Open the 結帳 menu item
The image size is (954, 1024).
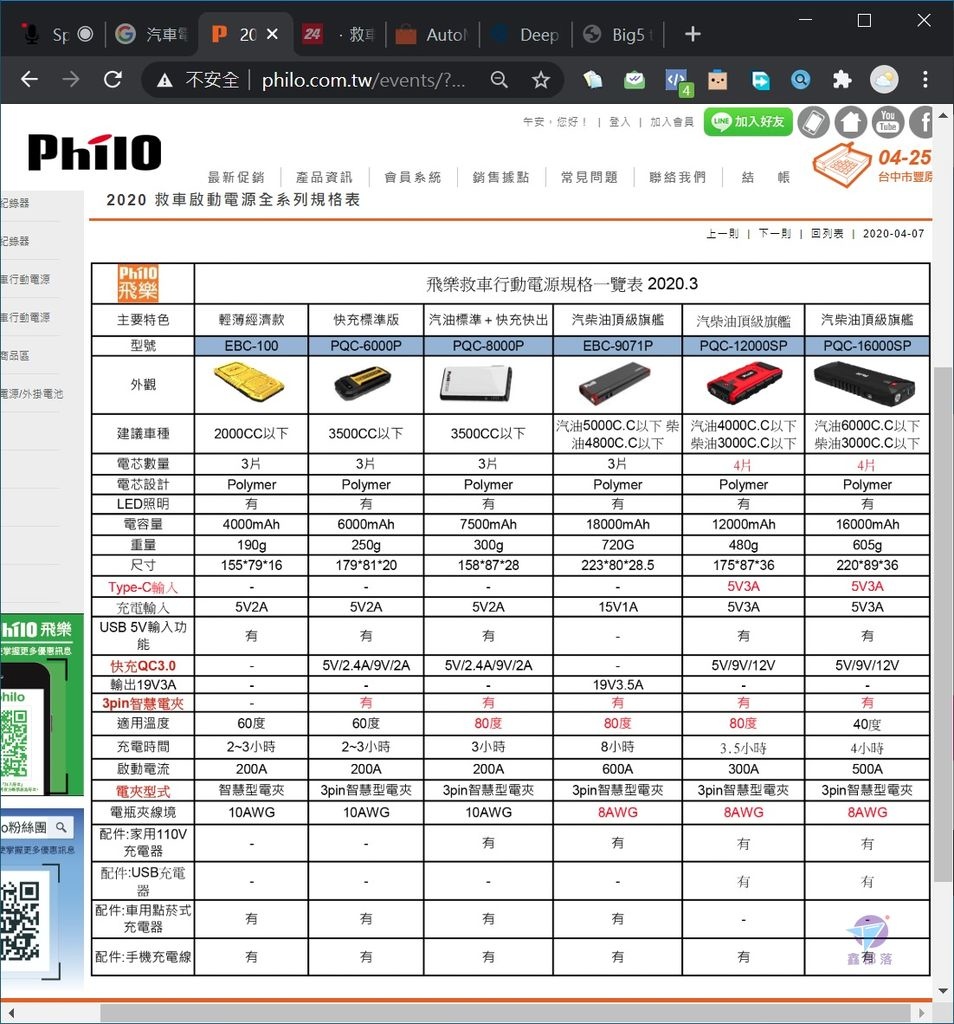click(766, 177)
